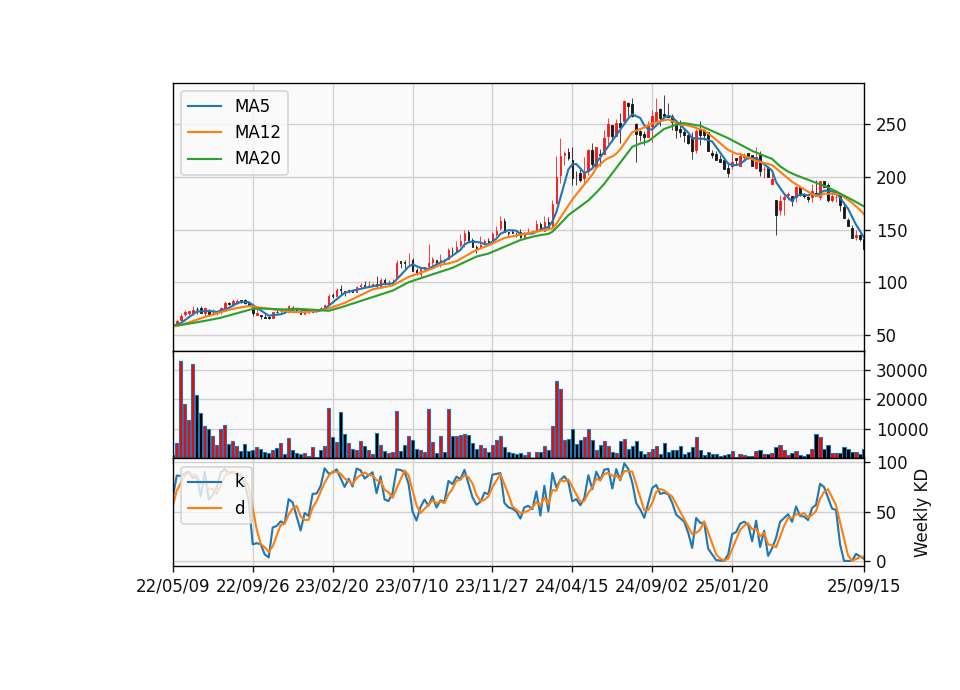
Task: Click the 22/09/26 date tick label
Action: point(253,587)
